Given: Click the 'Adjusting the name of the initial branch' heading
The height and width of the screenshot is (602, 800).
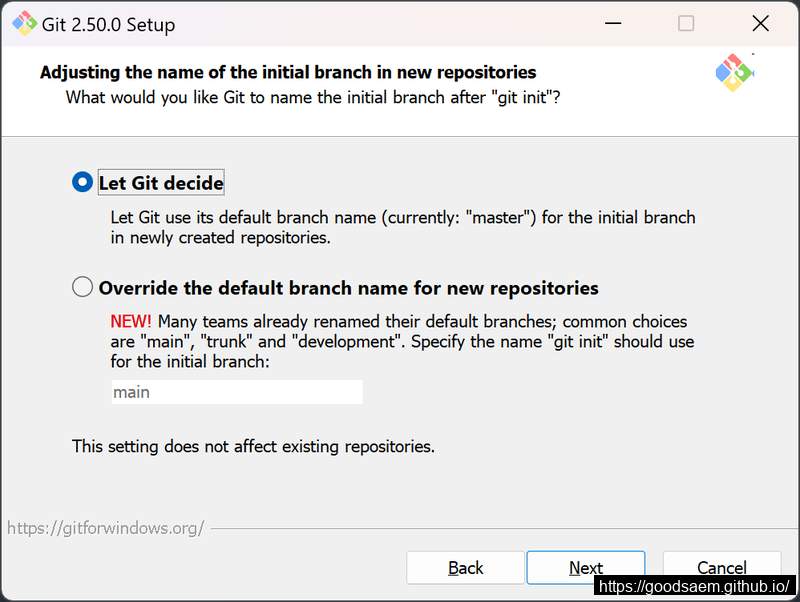Looking at the screenshot, I should 288,72.
